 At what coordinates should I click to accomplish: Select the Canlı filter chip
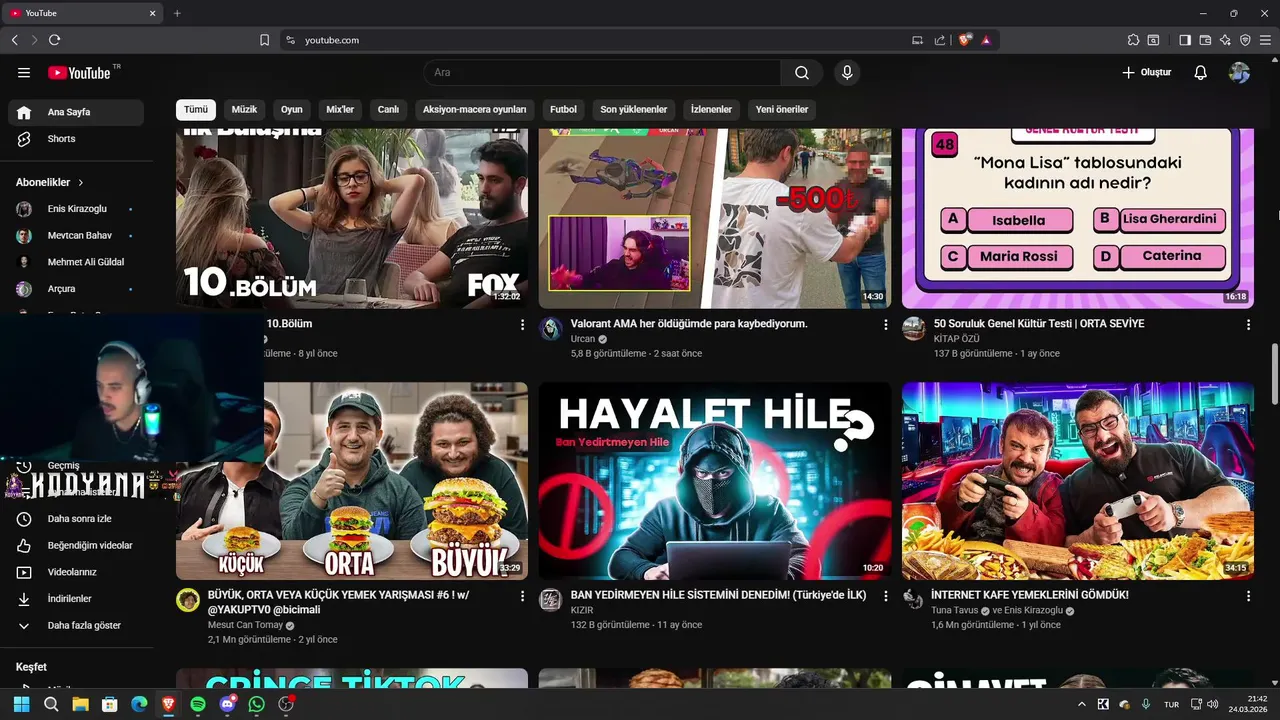pyautogui.click(x=388, y=109)
